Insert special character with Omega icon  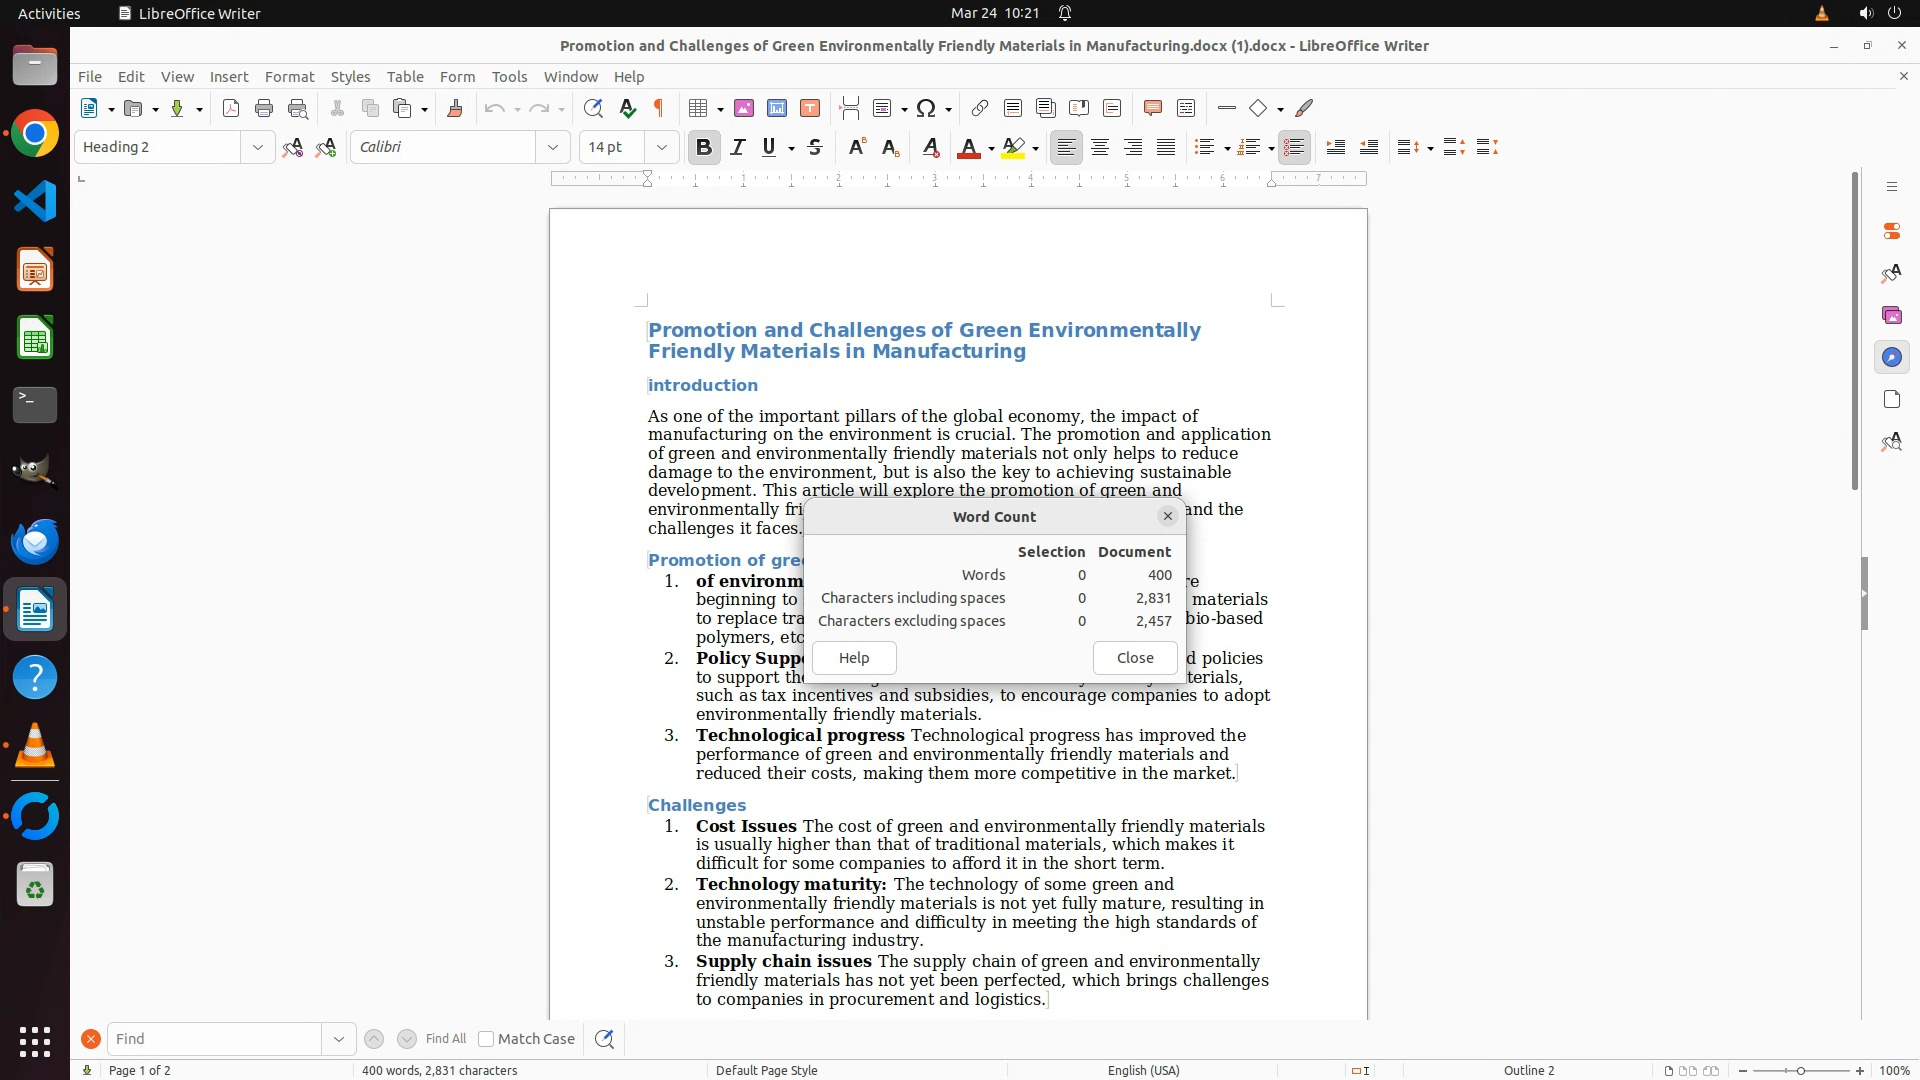926,108
